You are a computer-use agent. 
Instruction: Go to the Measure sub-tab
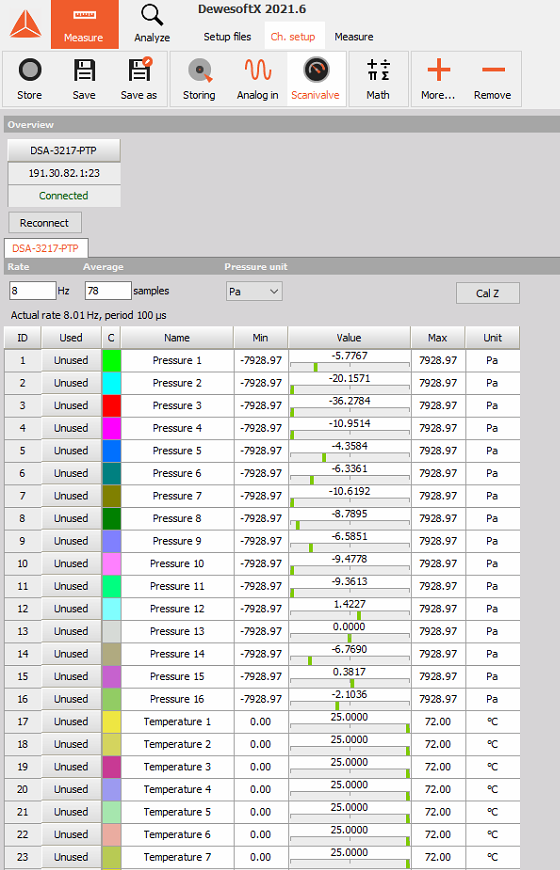354,37
